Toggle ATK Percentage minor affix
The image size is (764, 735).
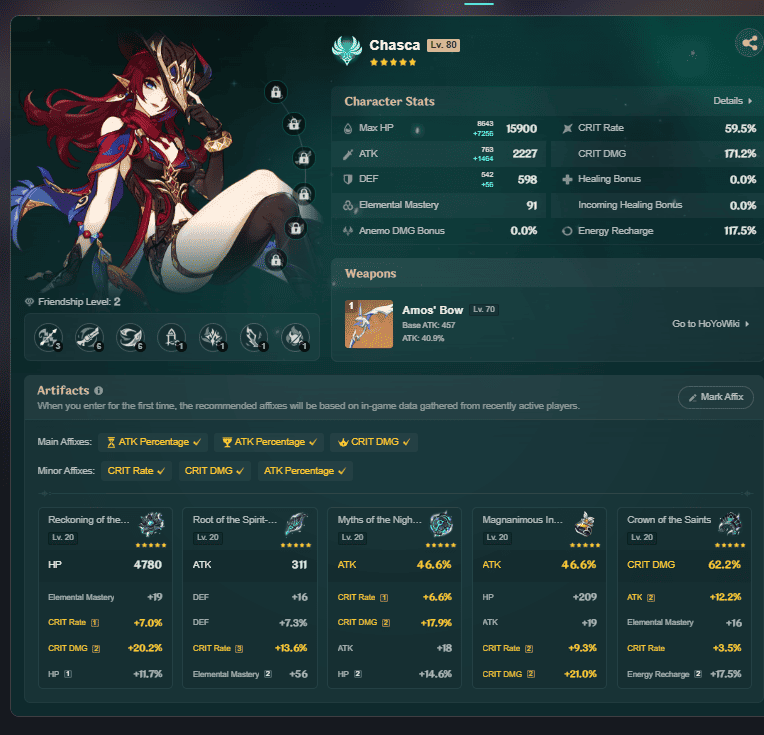coord(305,471)
